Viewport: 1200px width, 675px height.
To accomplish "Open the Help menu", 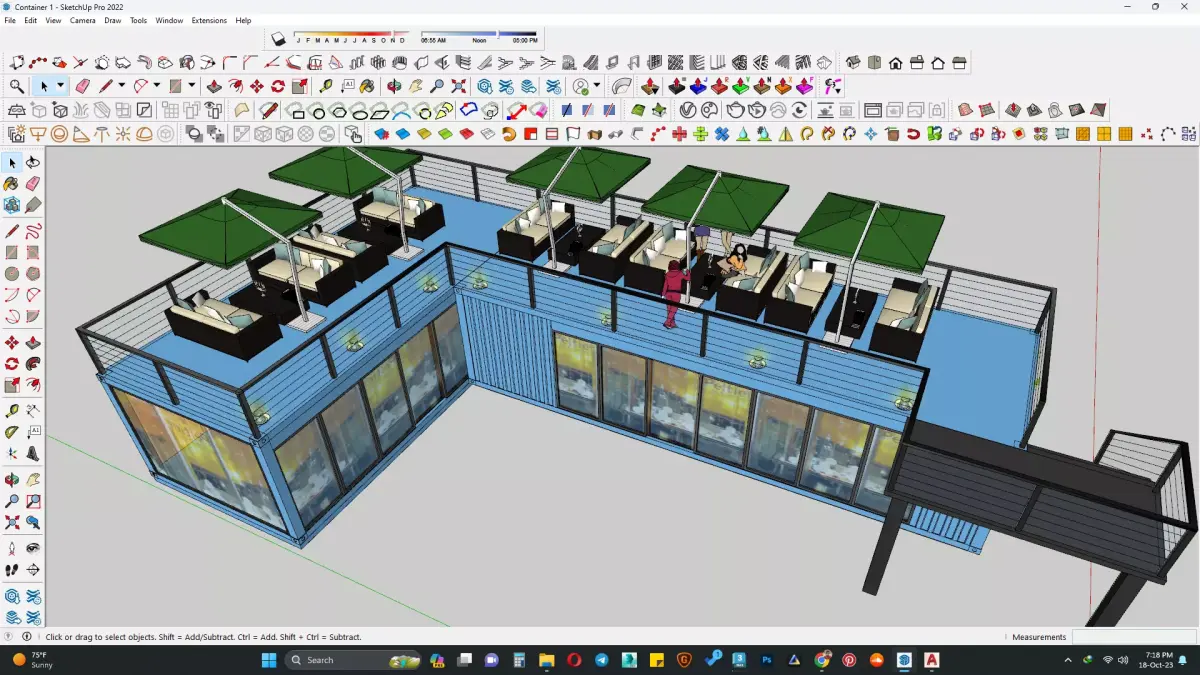I will click(243, 20).
